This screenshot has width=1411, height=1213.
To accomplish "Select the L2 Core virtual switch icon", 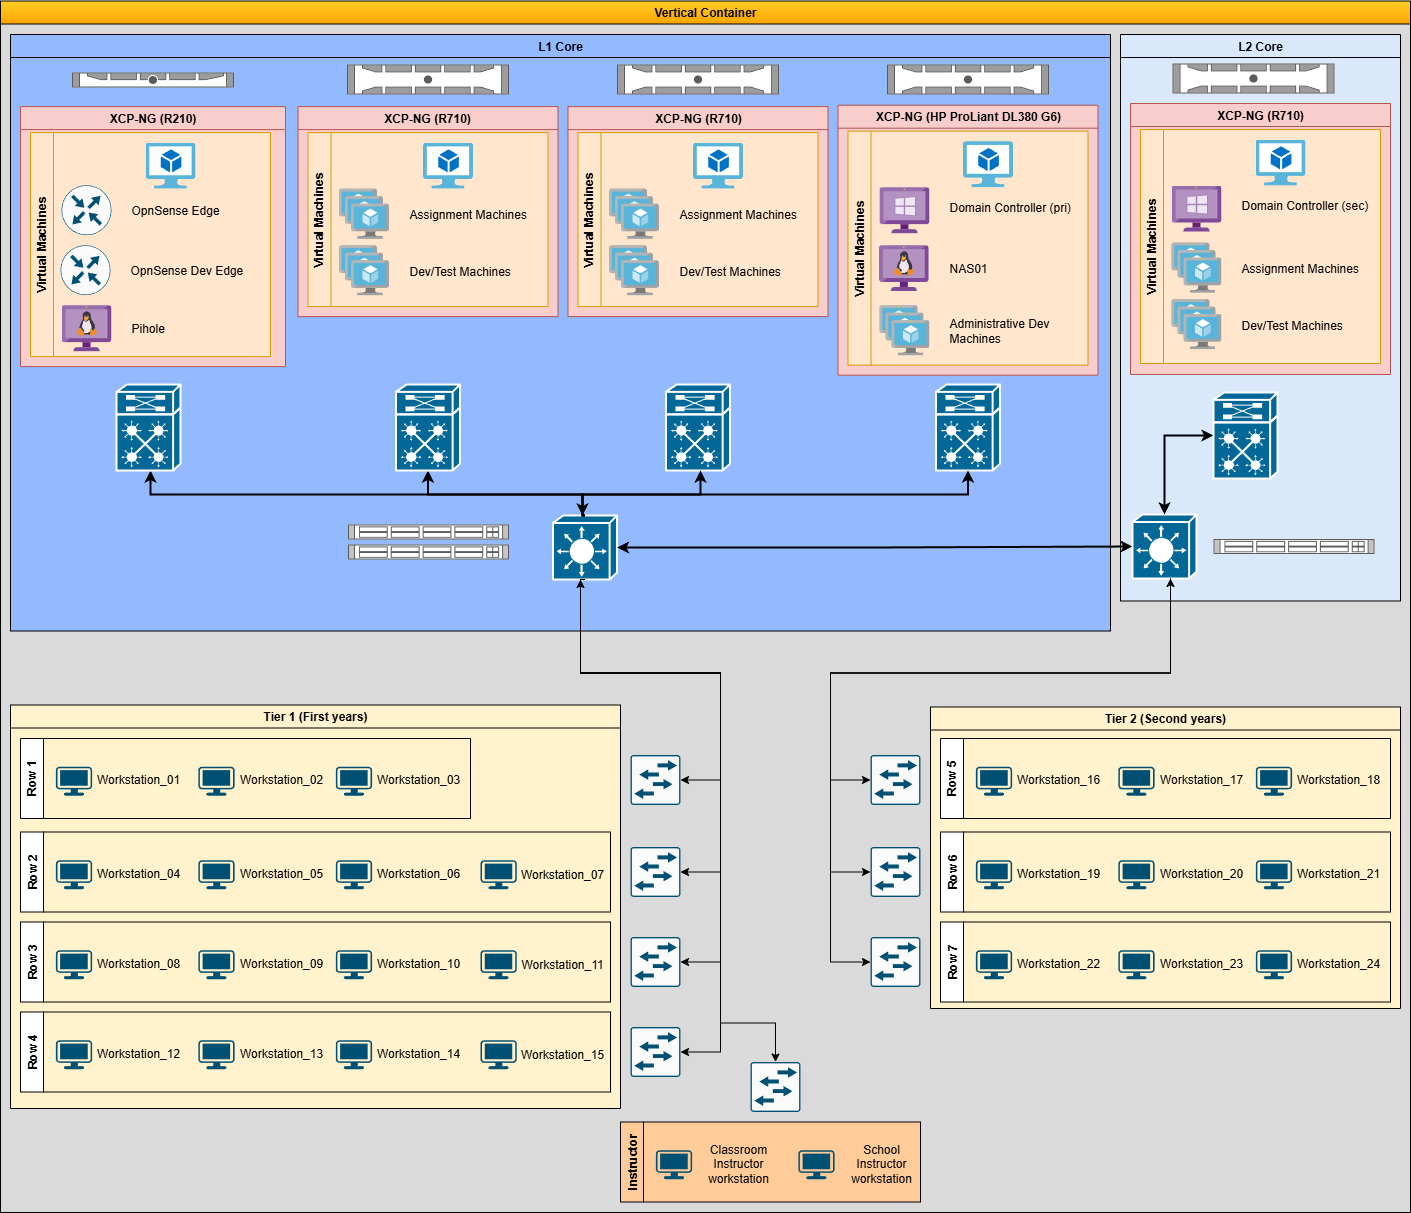I will (1245, 435).
